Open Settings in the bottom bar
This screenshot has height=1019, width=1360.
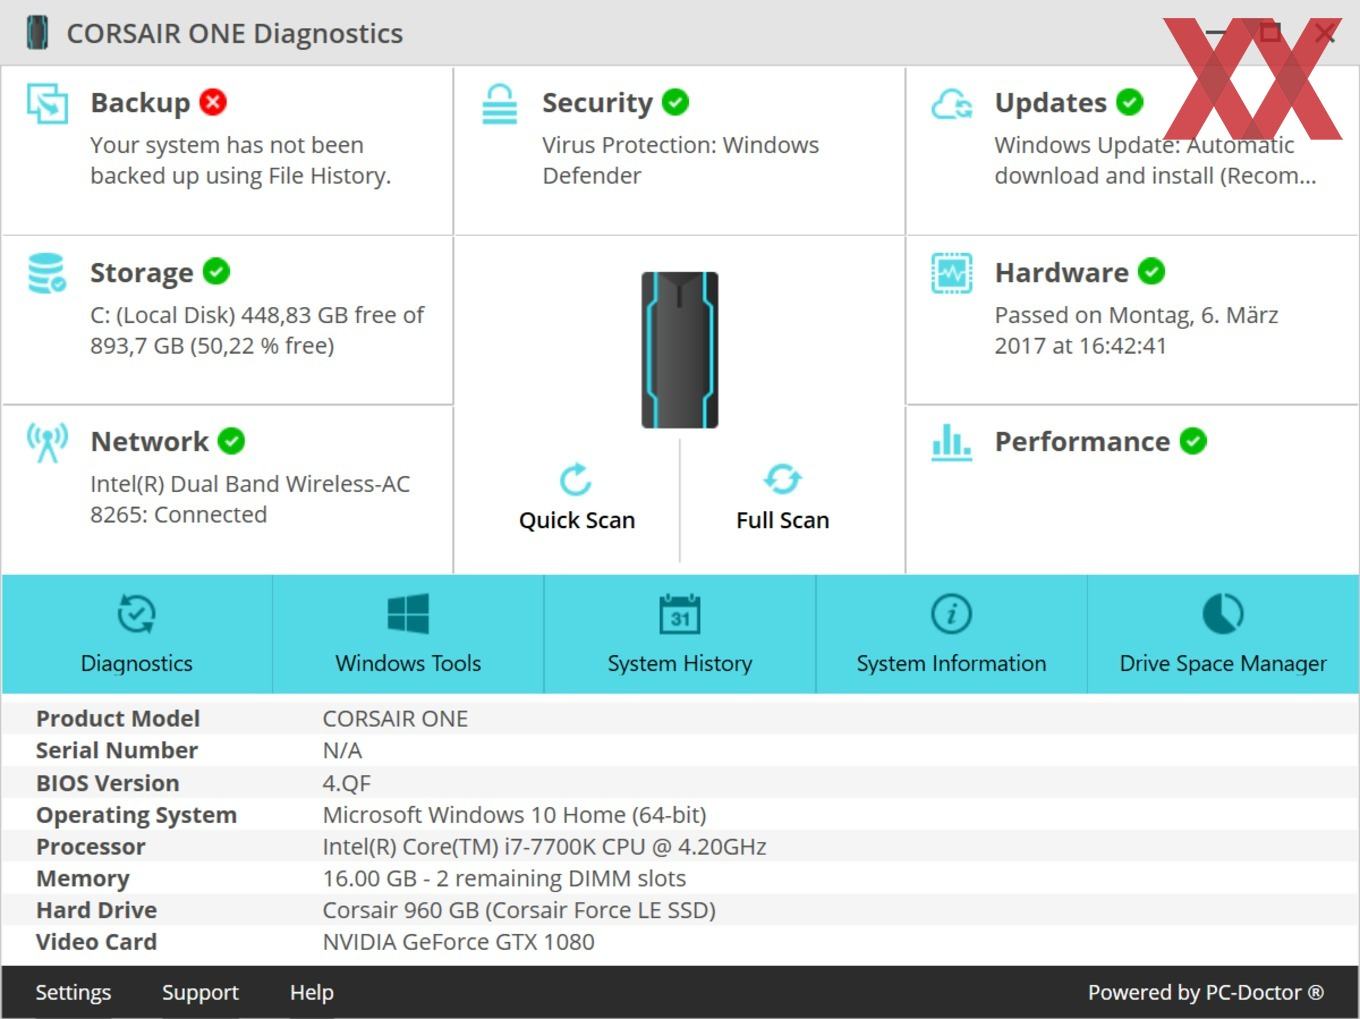pyautogui.click(x=73, y=992)
